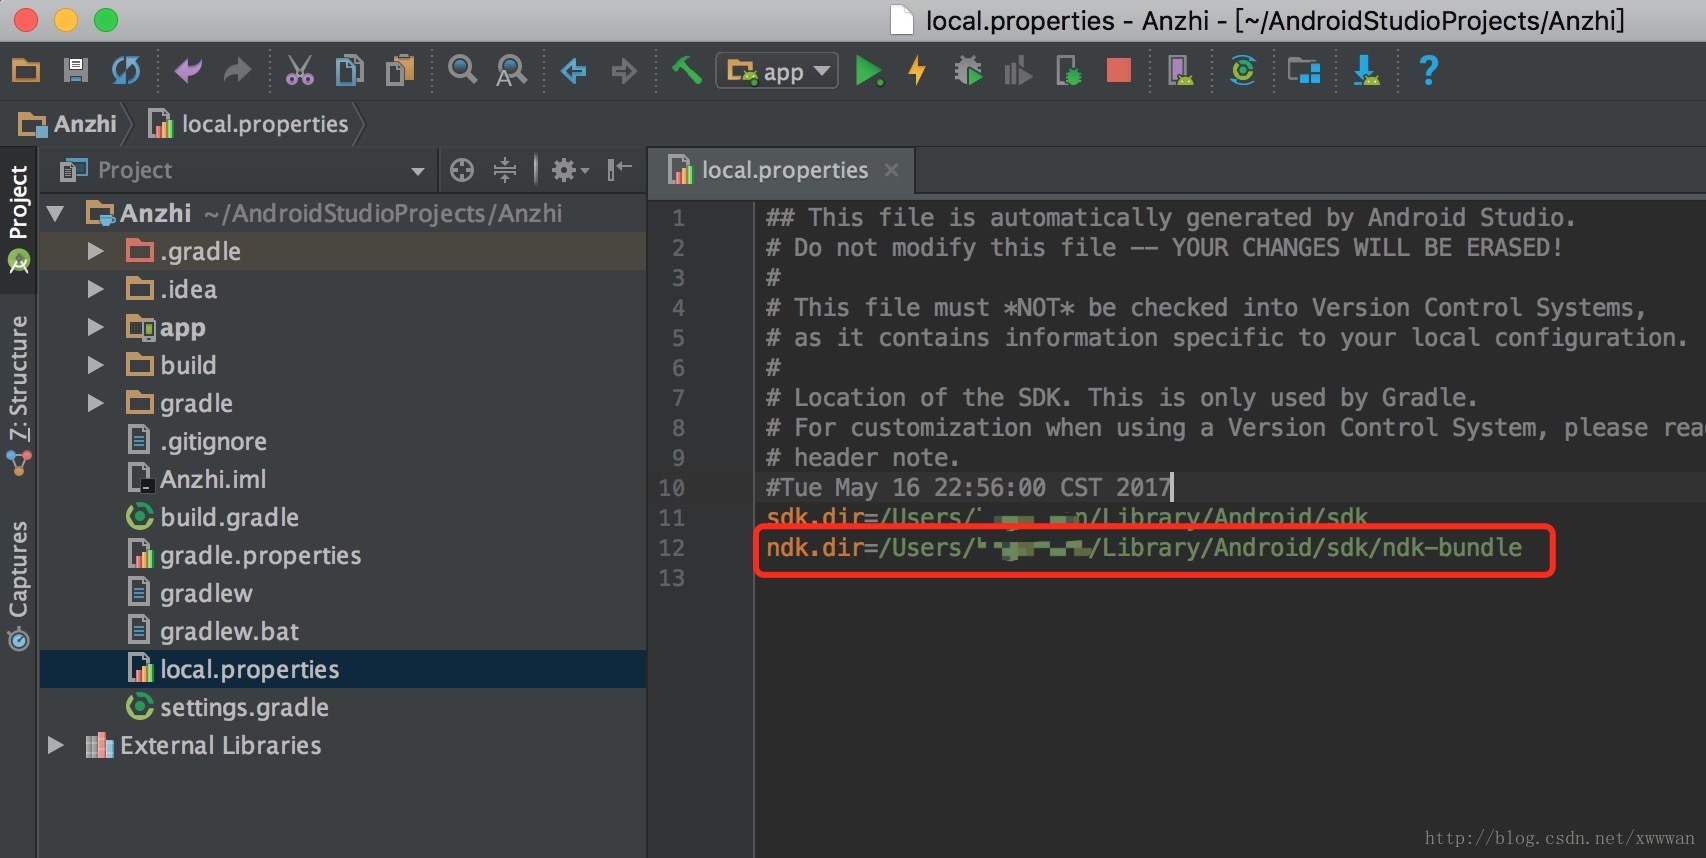Open SDK Manager download icon
Image resolution: width=1706 pixels, height=858 pixels.
1366,71
